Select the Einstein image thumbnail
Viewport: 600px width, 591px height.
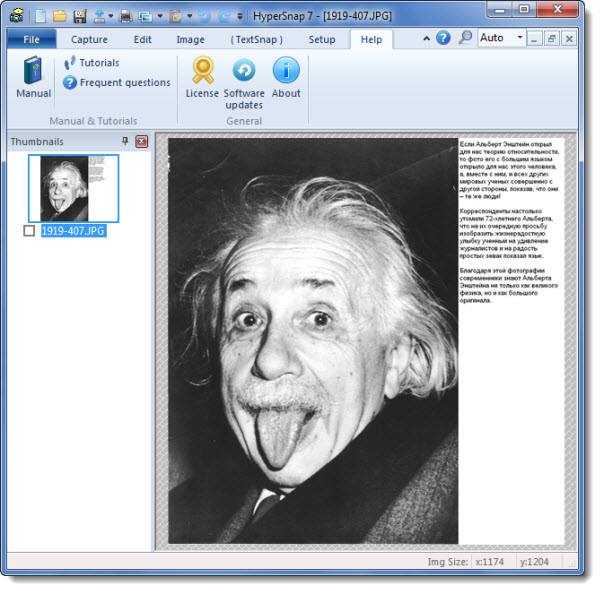tap(73, 188)
